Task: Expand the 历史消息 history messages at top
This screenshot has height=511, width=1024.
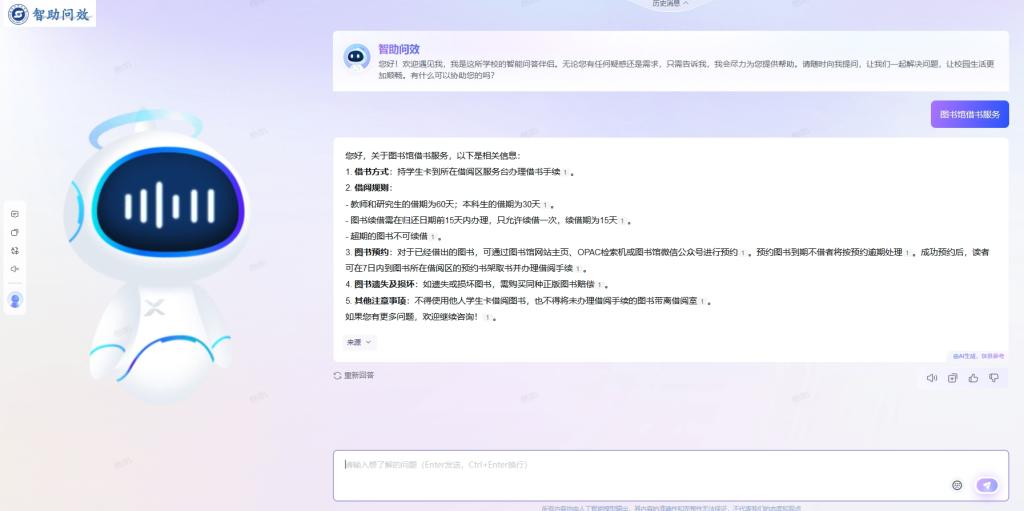Action: tap(671, 4)
